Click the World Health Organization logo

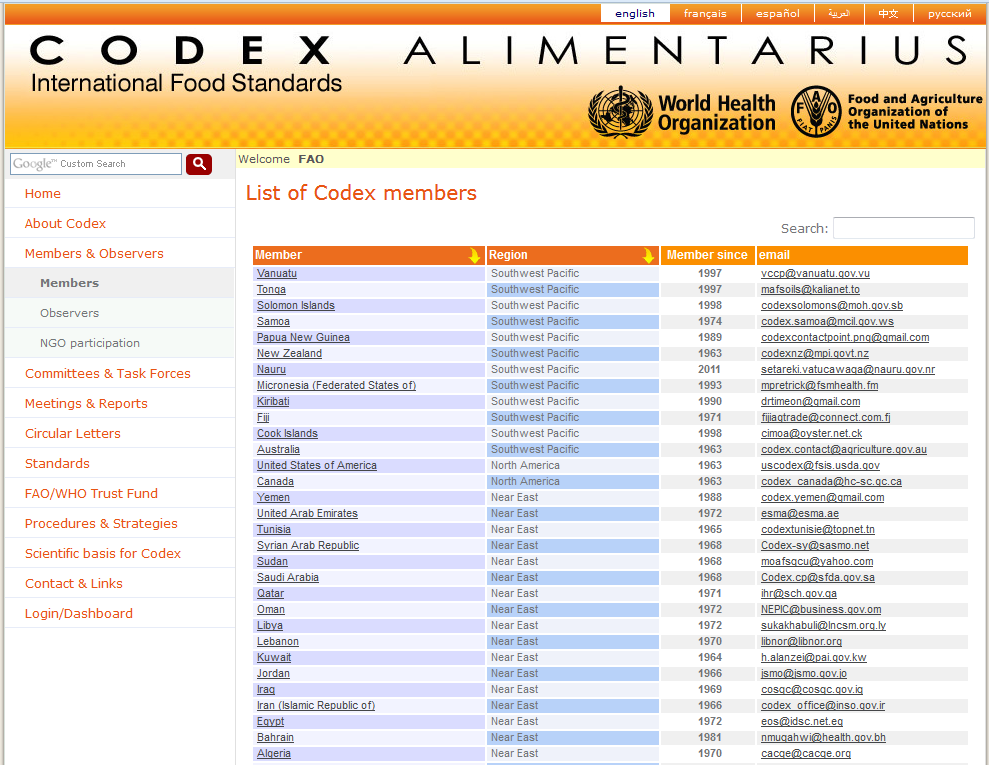tap(681, 112)
